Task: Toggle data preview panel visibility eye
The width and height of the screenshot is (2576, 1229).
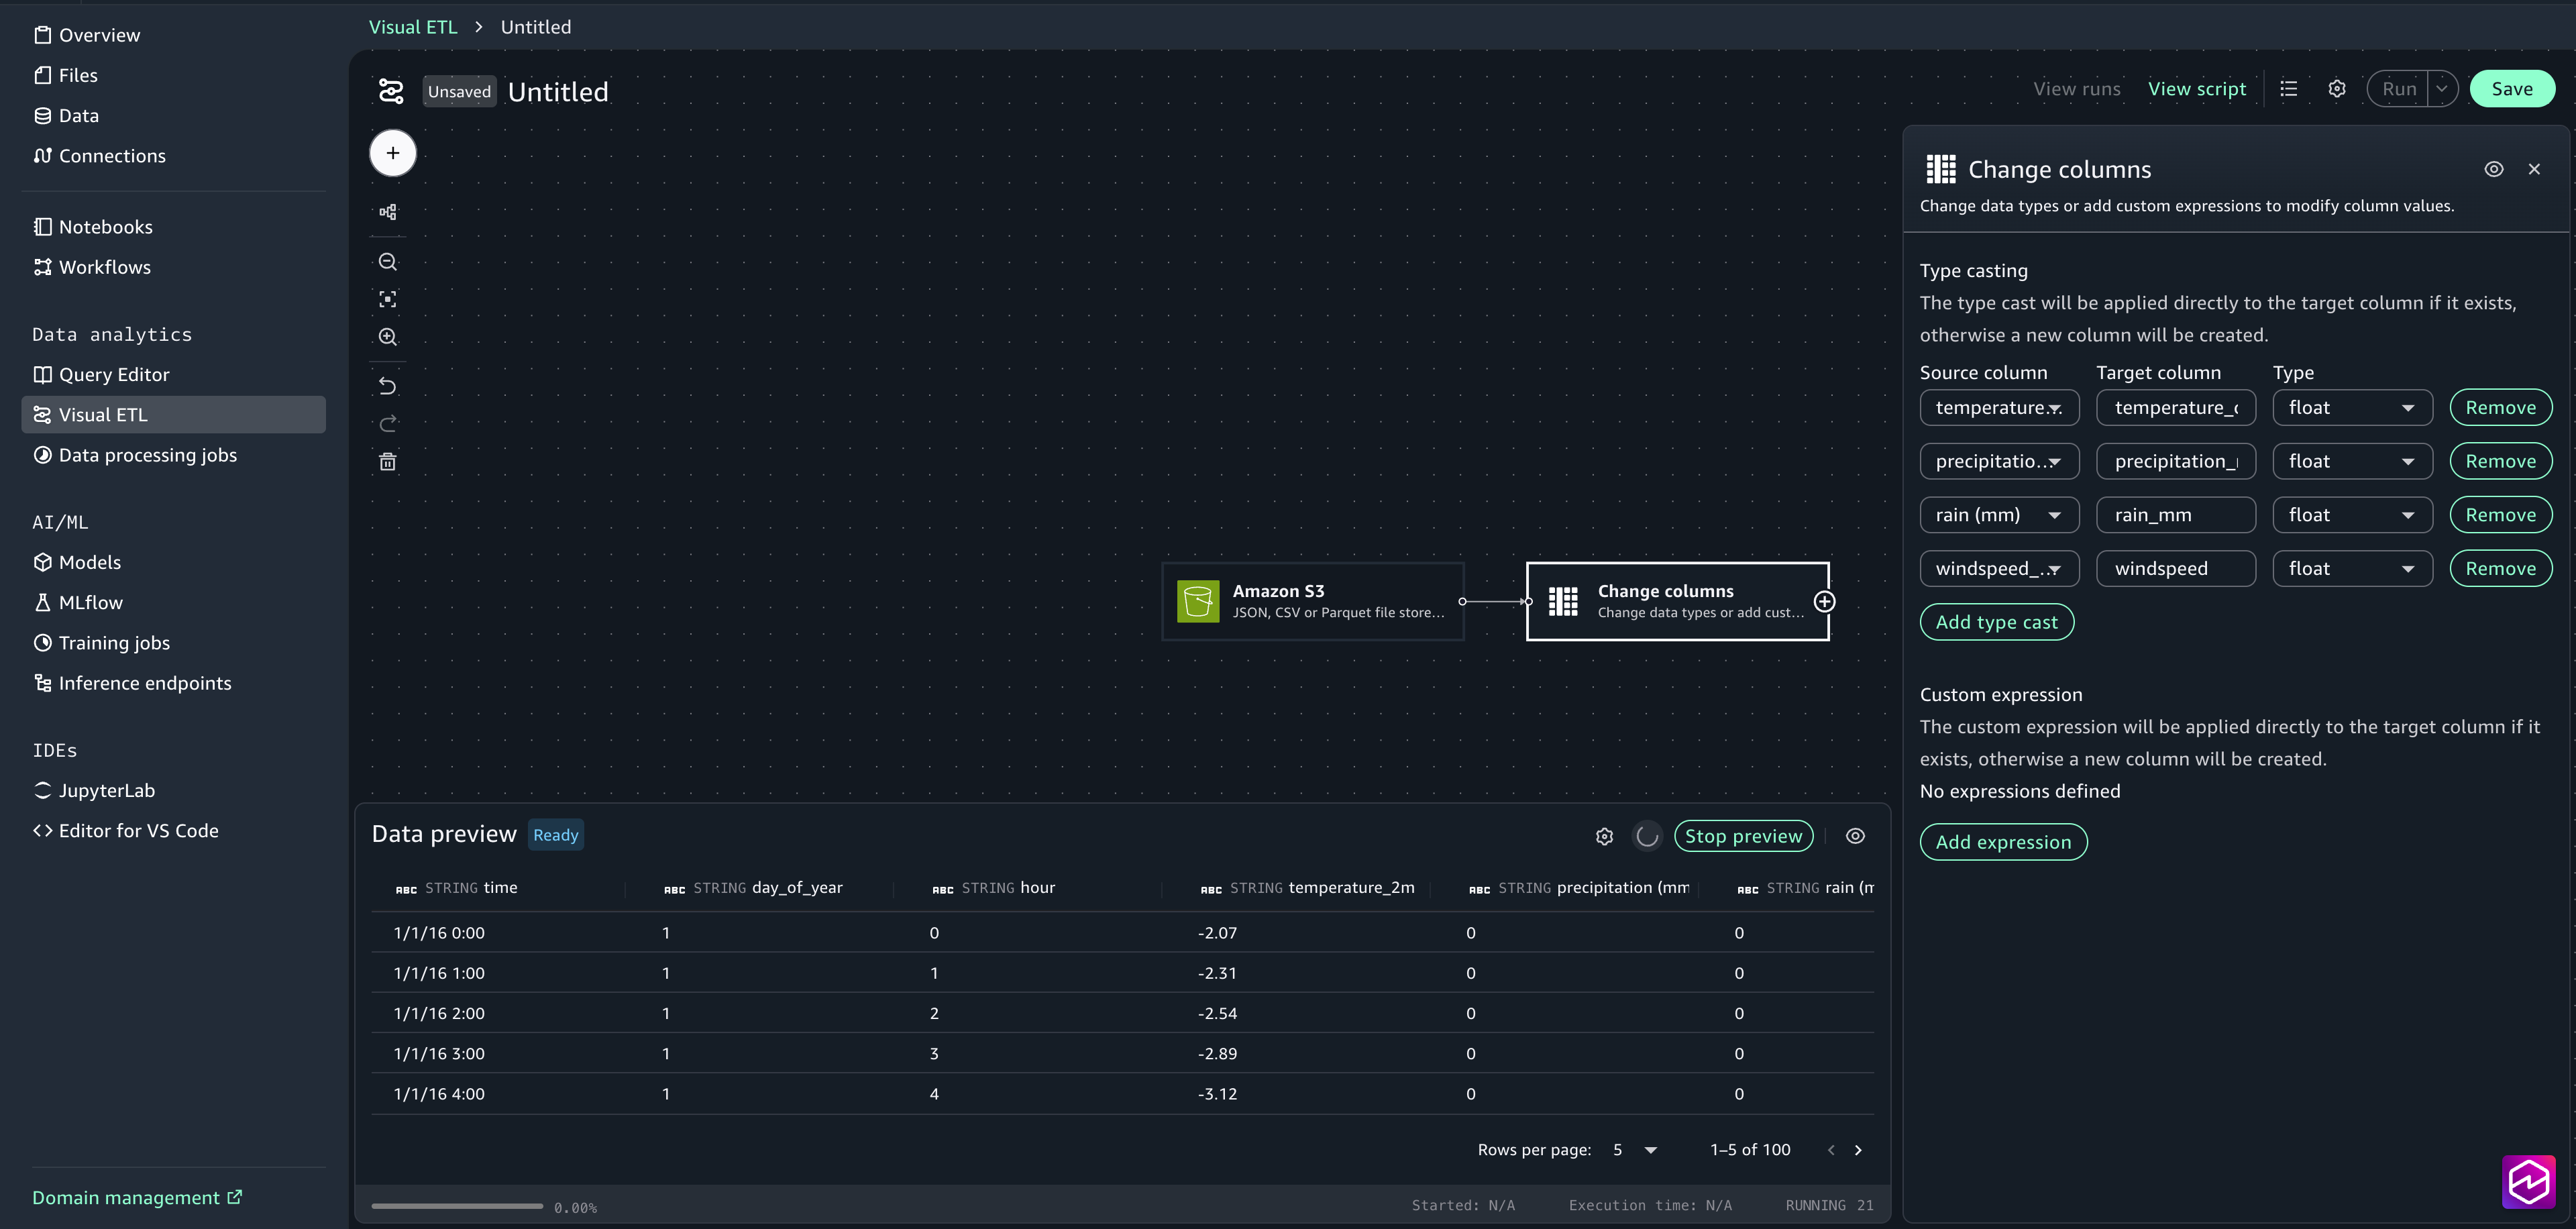Action: pos(1855,836)
